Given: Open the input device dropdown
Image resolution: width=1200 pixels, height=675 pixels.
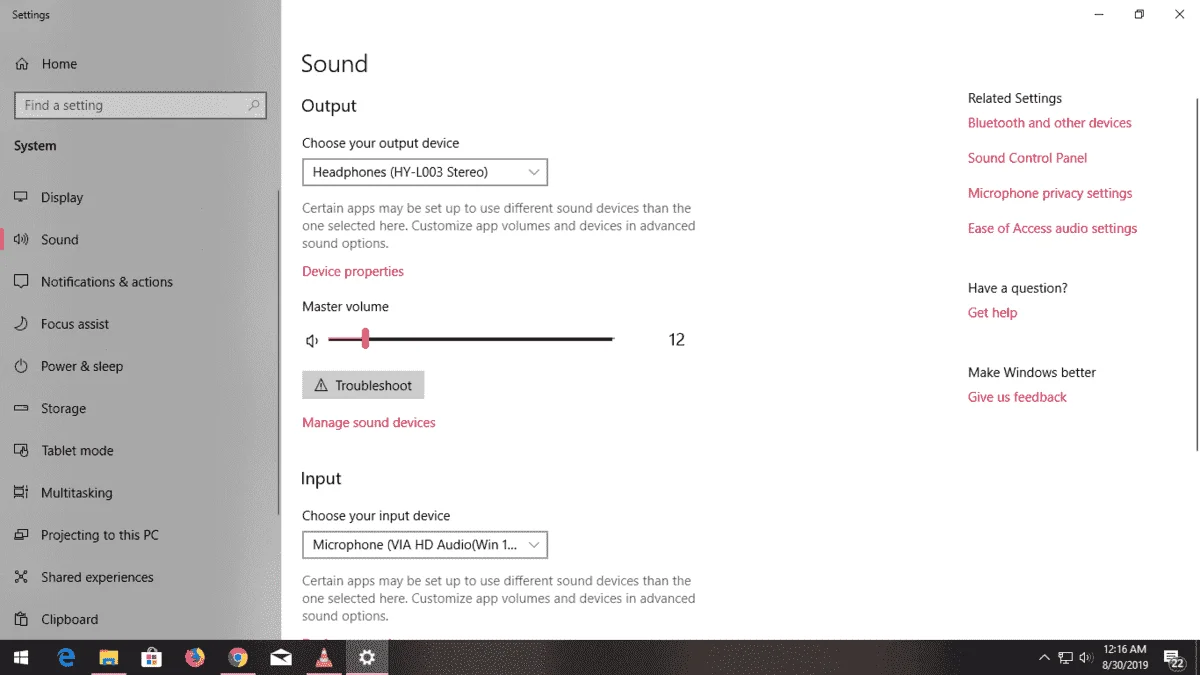Looking at the screenshot, I should click(425, 545).
